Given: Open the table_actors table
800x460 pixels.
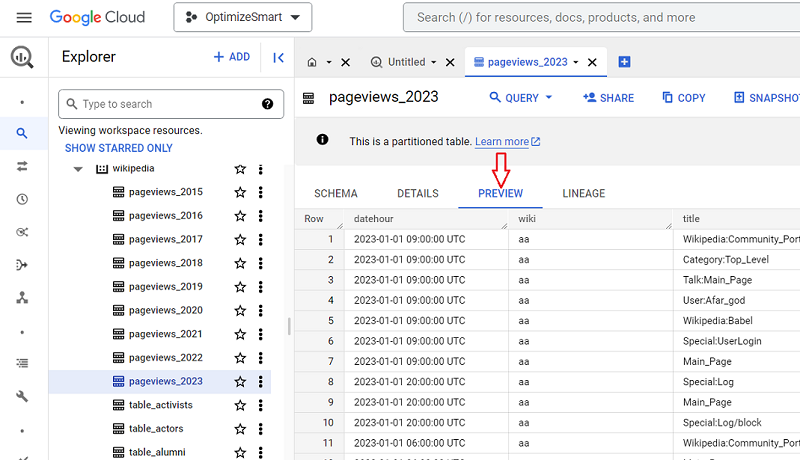Looking at the screenshot, I should point(156,429).
